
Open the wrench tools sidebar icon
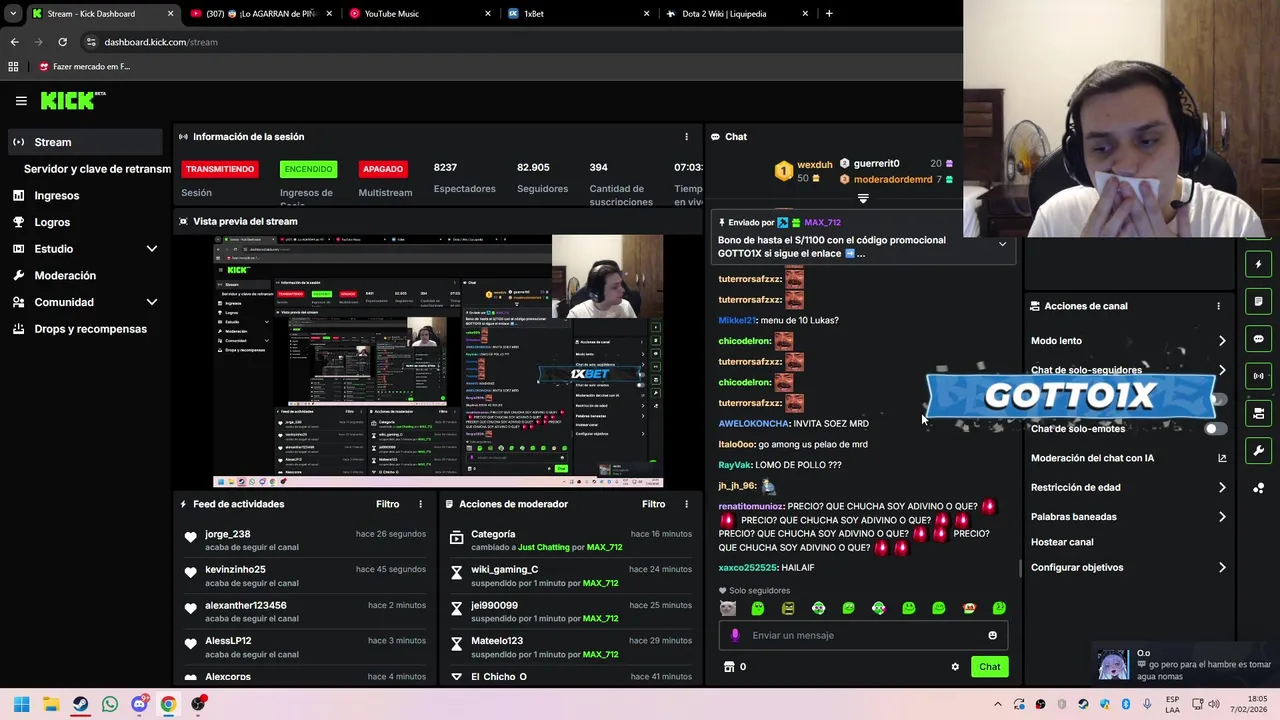(x=1258, y=451)
